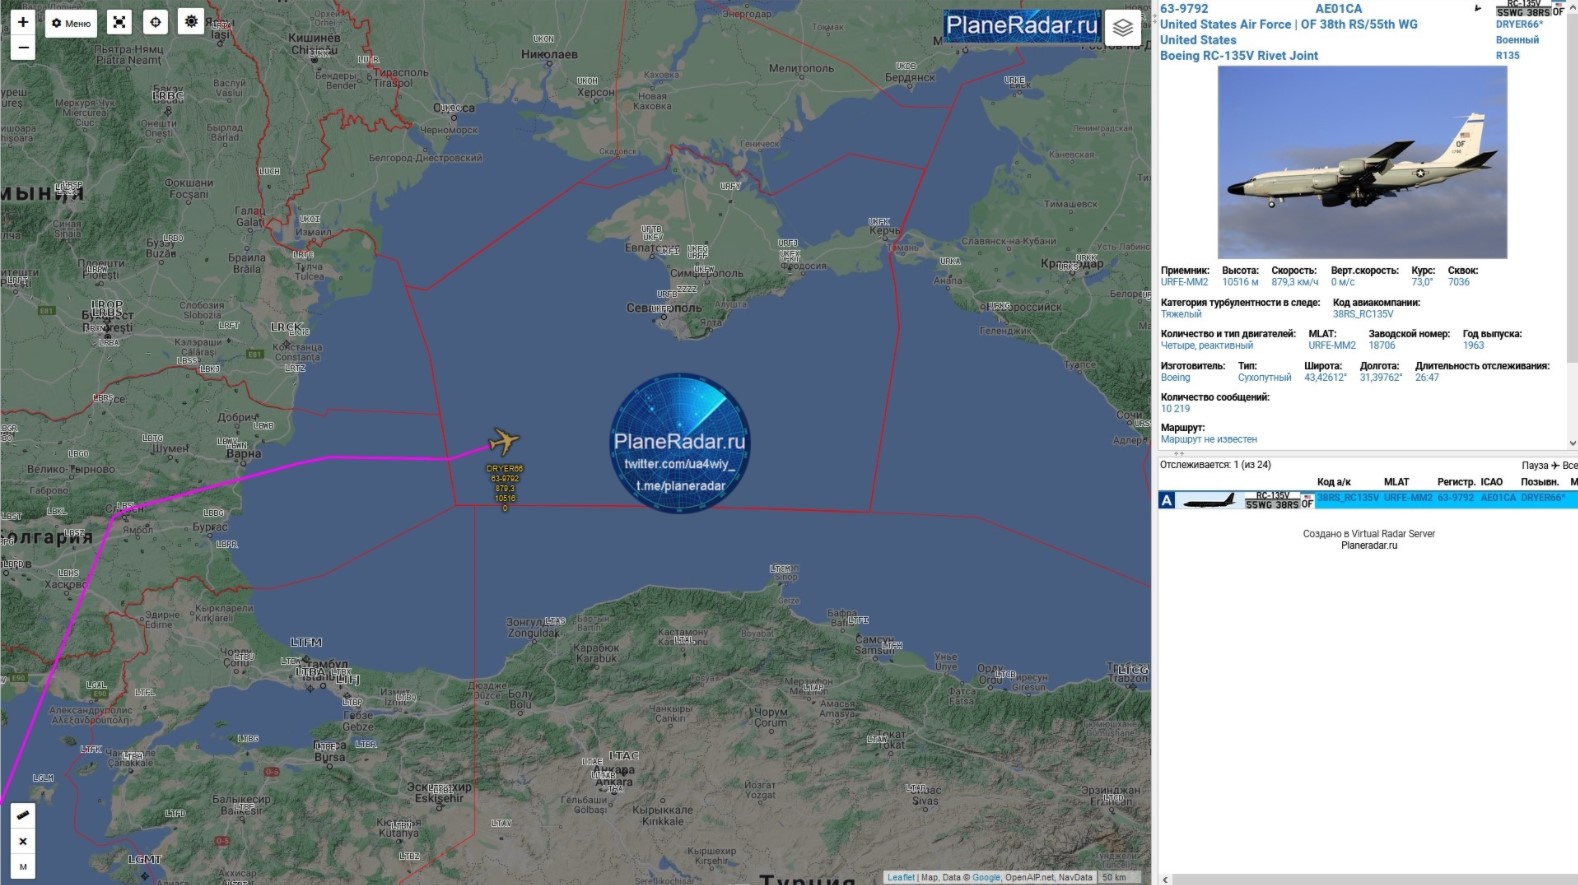Click squawk value 7036
Image resolution: width=1578 pixels, height=885 pixels.
click(1459, 282)
